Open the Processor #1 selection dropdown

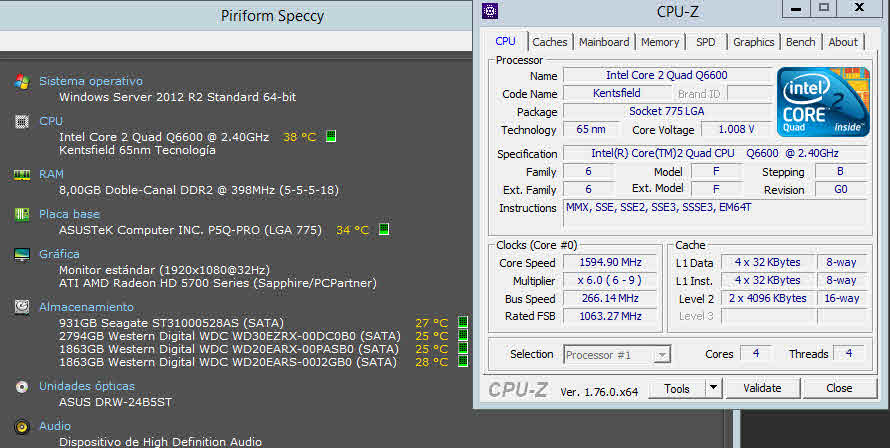[617, 355]
